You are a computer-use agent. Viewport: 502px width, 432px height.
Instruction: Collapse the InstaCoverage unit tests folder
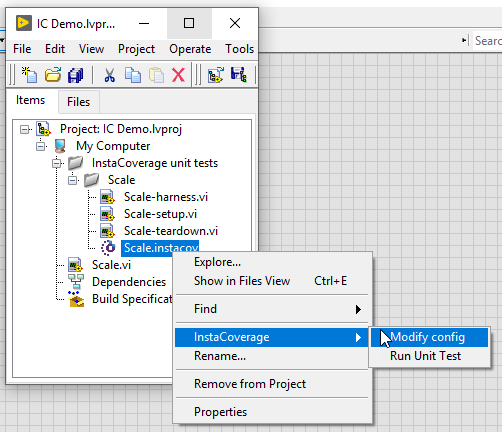pos(57,163)
